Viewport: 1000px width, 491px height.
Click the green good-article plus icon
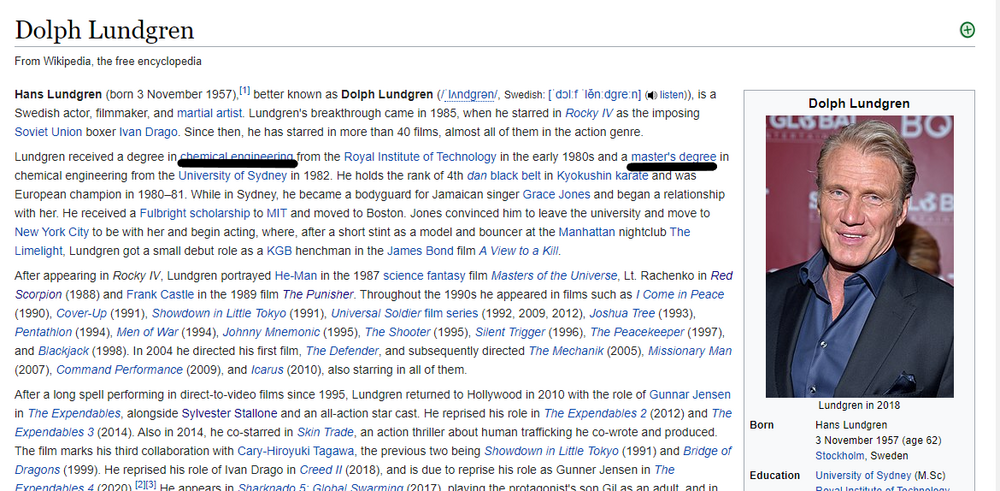(967, 30)
